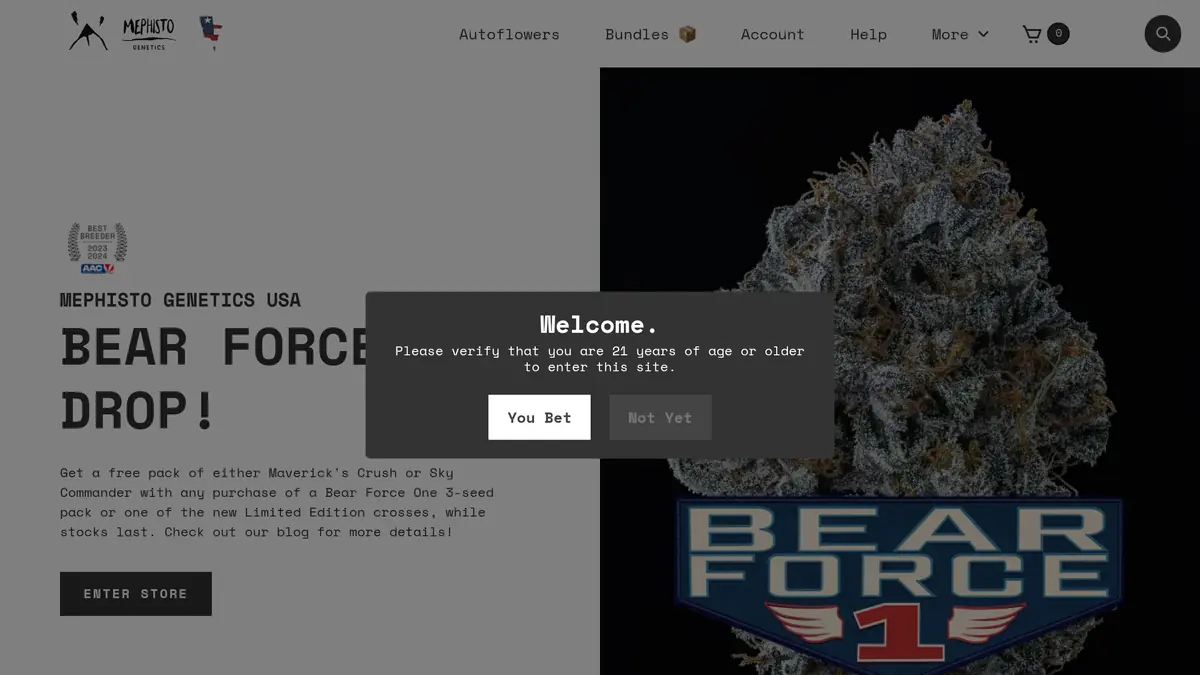Open the Help menu link
This screenshot has width=1200, height=675.
868,34
